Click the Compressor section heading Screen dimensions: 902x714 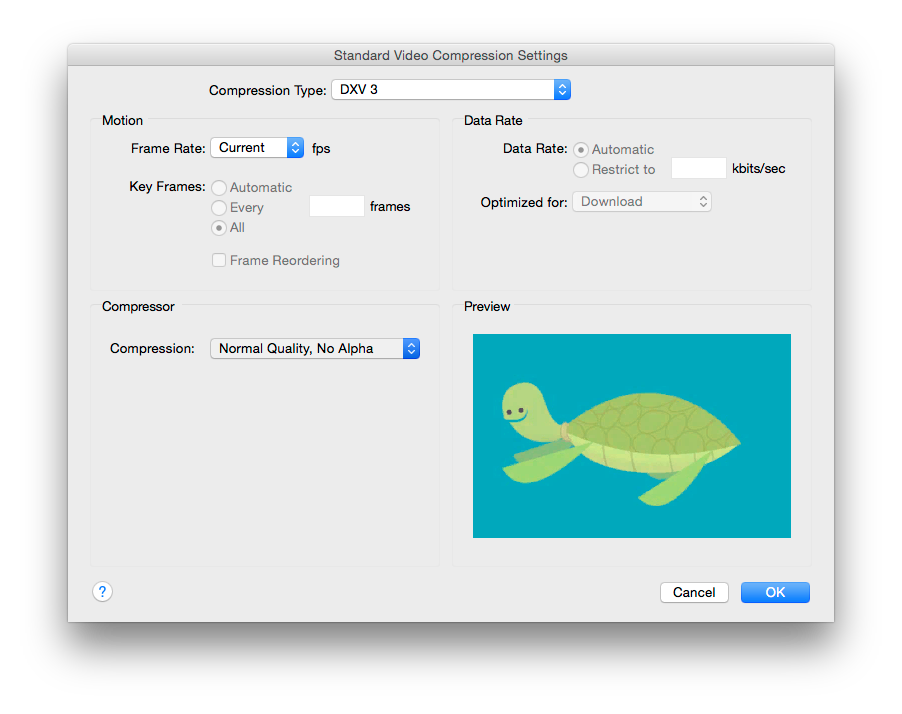(x=138, y=307)
